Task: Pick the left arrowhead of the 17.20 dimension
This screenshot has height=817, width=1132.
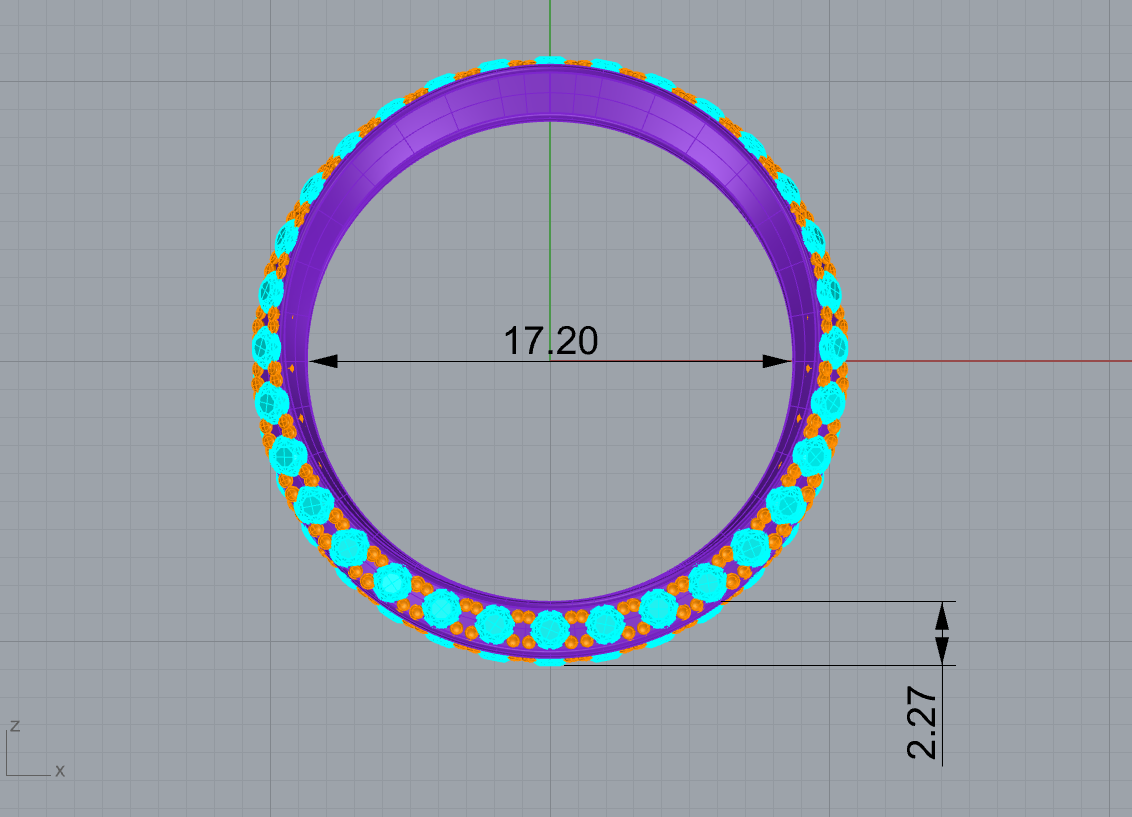Action: click(323, 361)
